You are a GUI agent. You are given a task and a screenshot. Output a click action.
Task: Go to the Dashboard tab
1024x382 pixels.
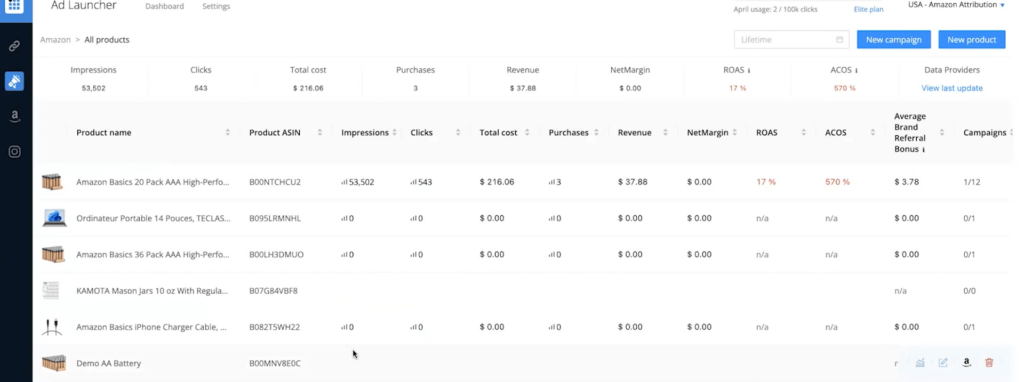(x=165, y=7)
